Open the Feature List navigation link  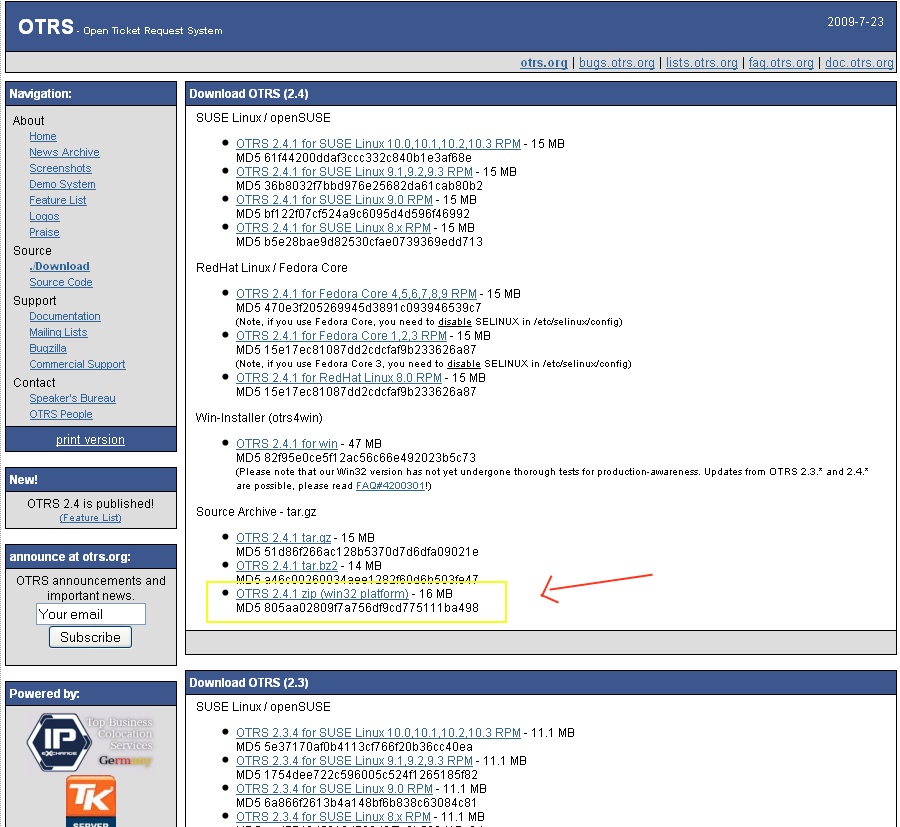[58, 200]
